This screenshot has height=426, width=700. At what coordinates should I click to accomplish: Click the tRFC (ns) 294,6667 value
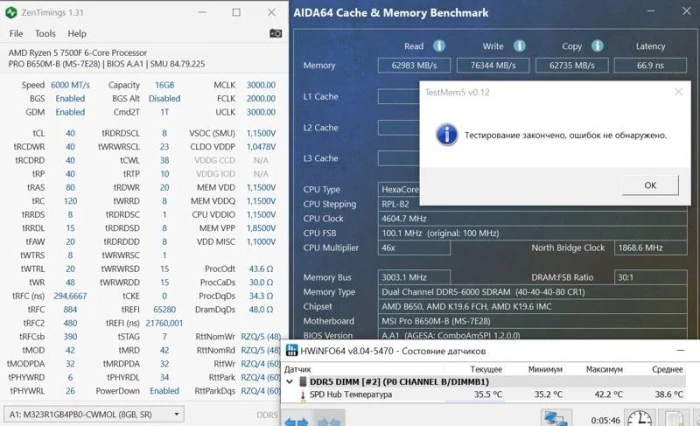point(70,296)
